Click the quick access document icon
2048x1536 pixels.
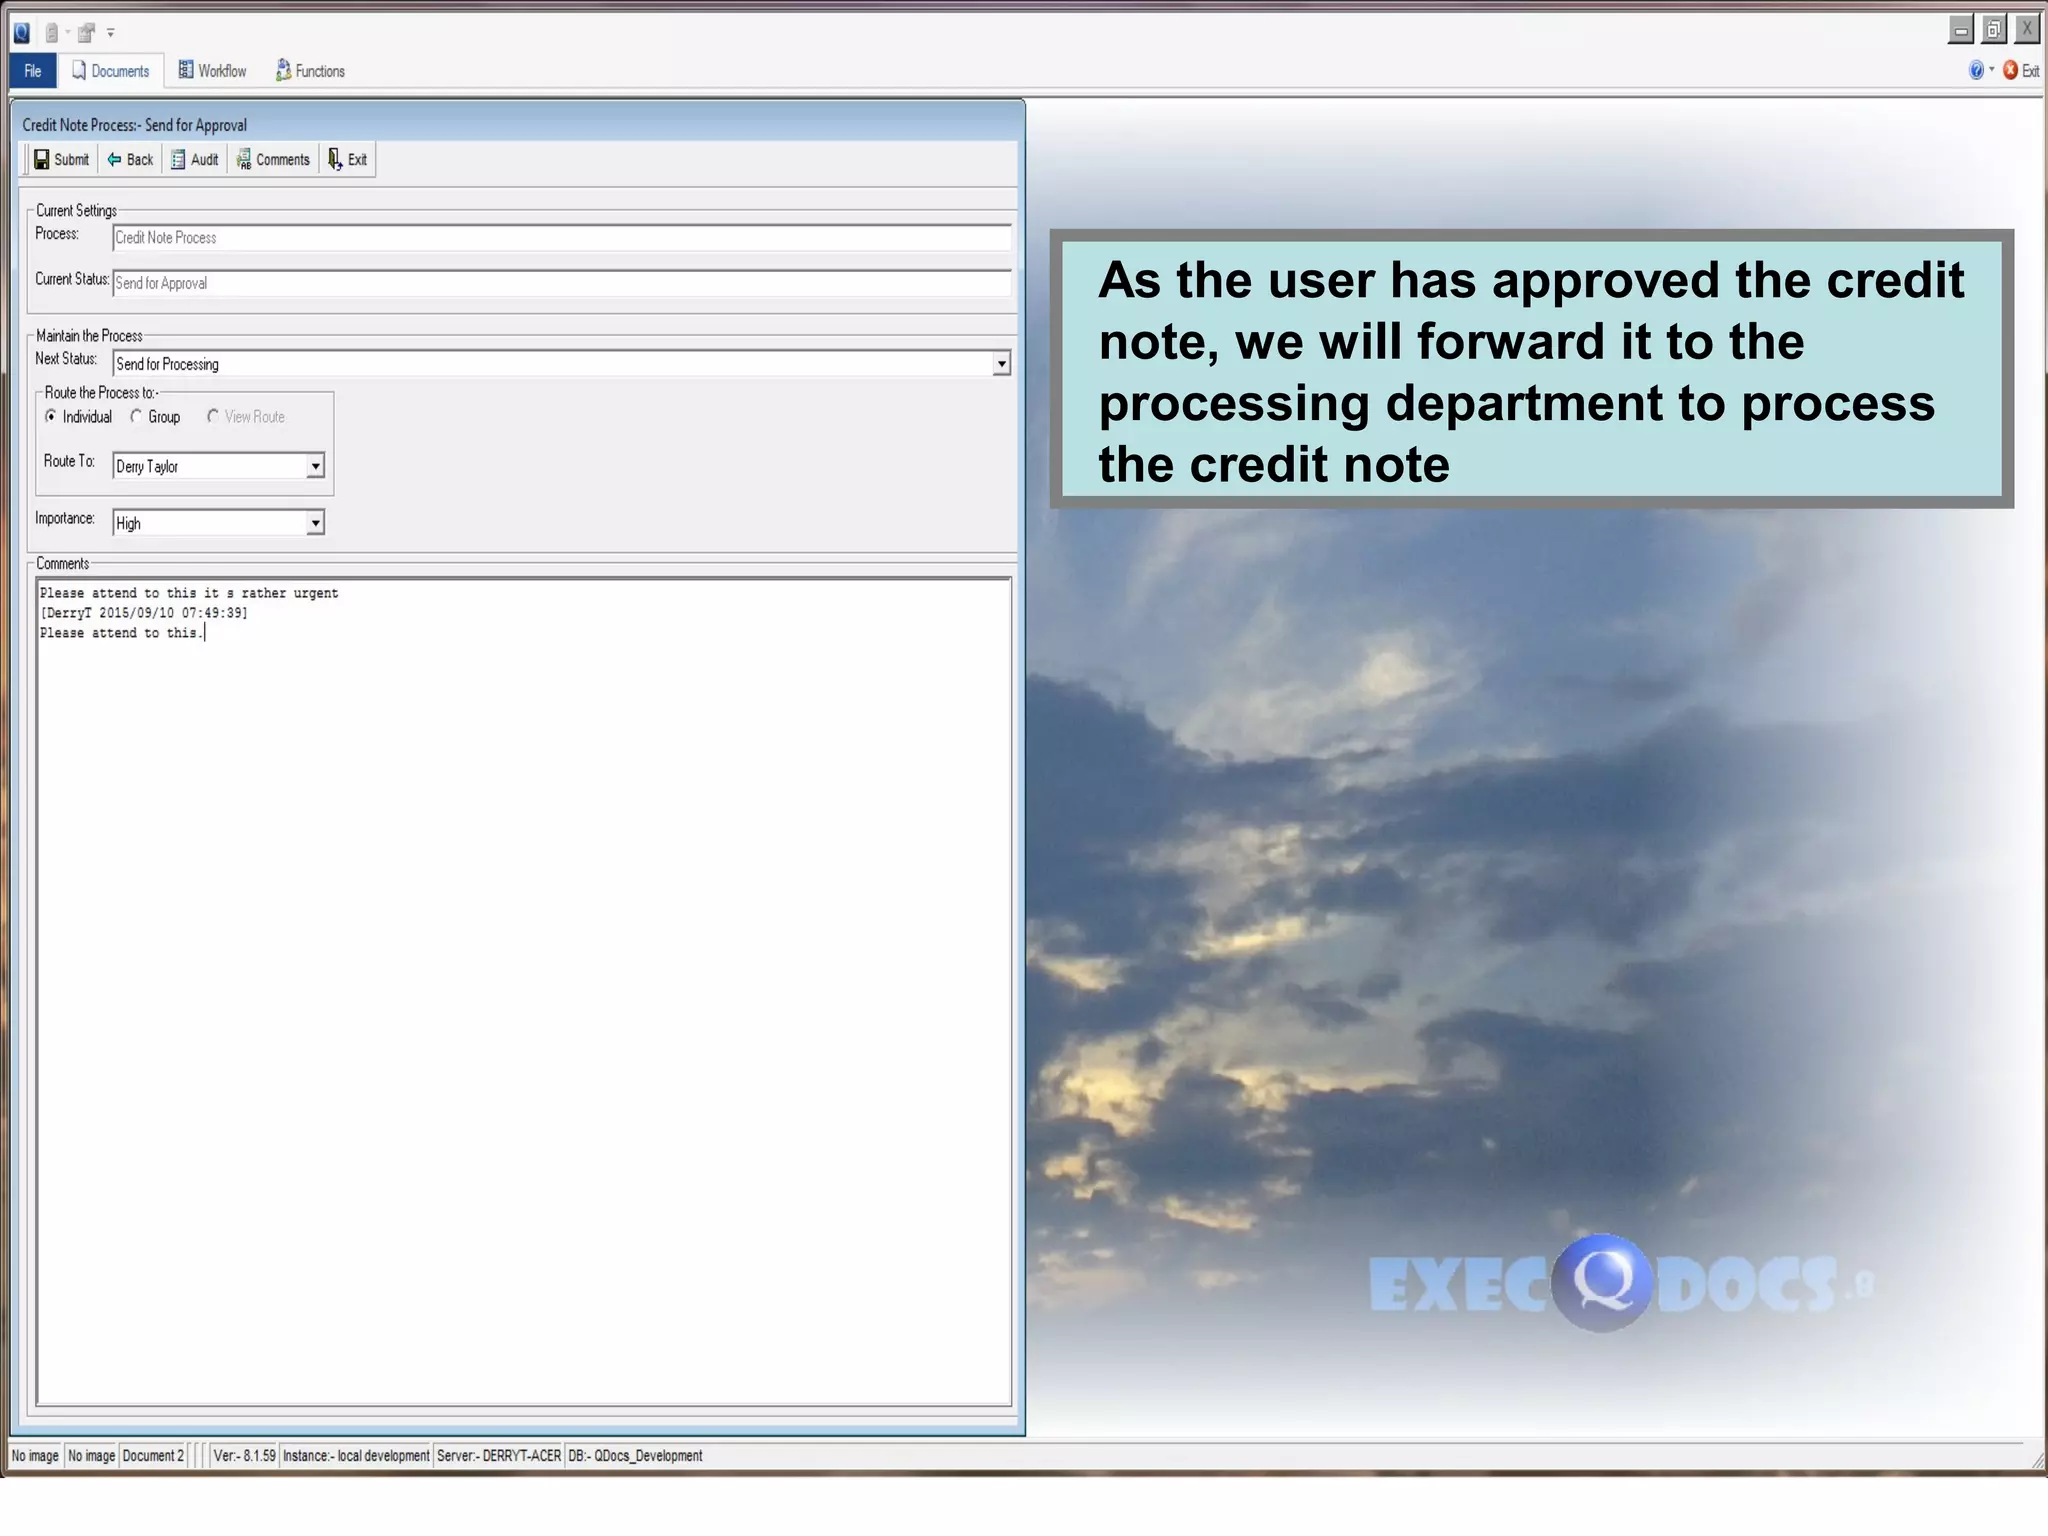click(52, 33)
